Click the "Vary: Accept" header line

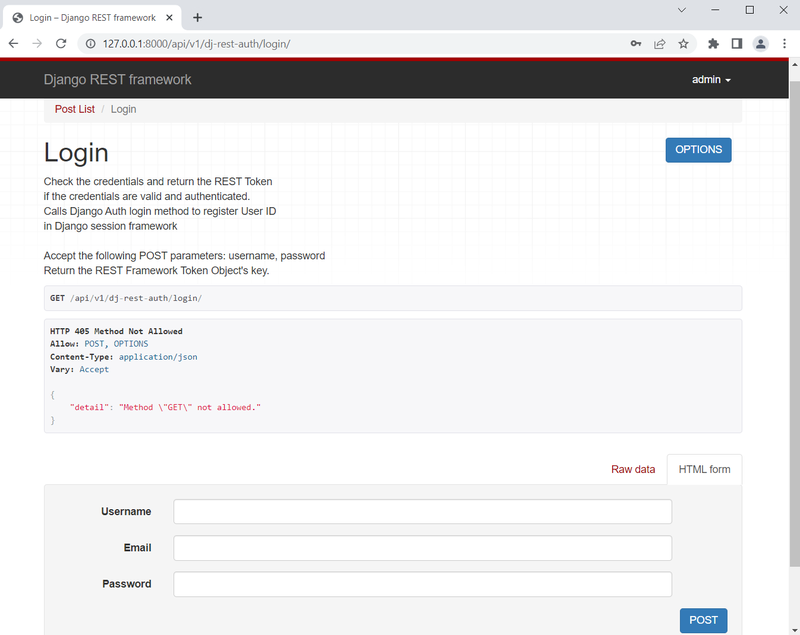(x=79, y=370)
